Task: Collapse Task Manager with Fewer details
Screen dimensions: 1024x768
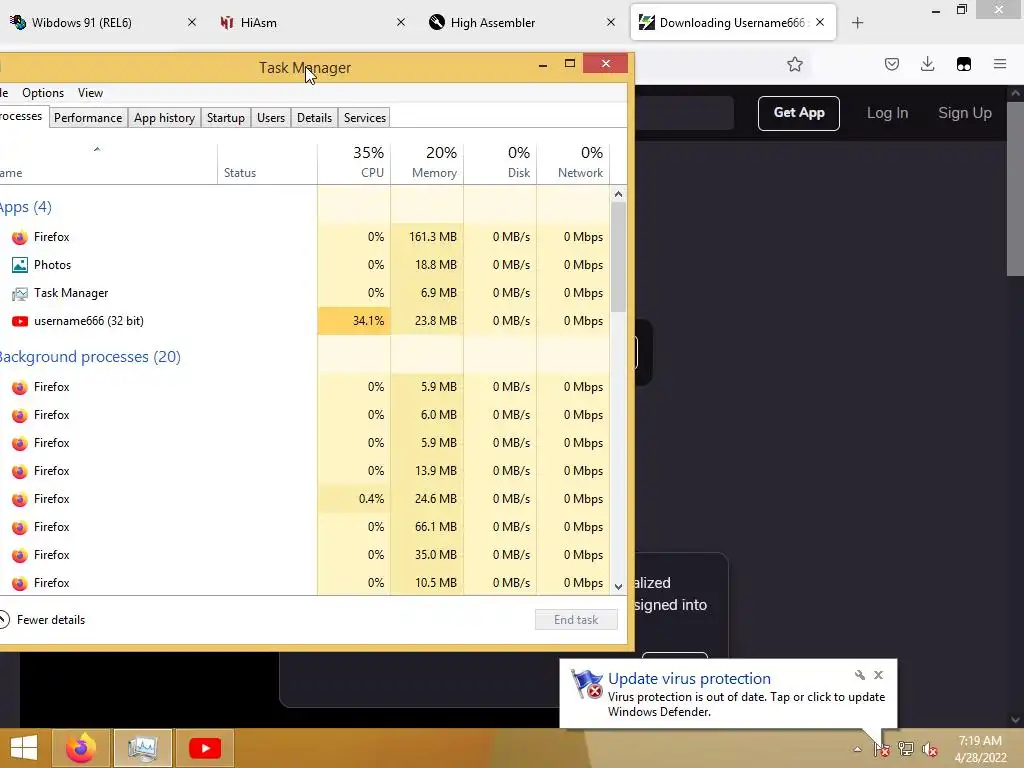Action: point(43,620)
